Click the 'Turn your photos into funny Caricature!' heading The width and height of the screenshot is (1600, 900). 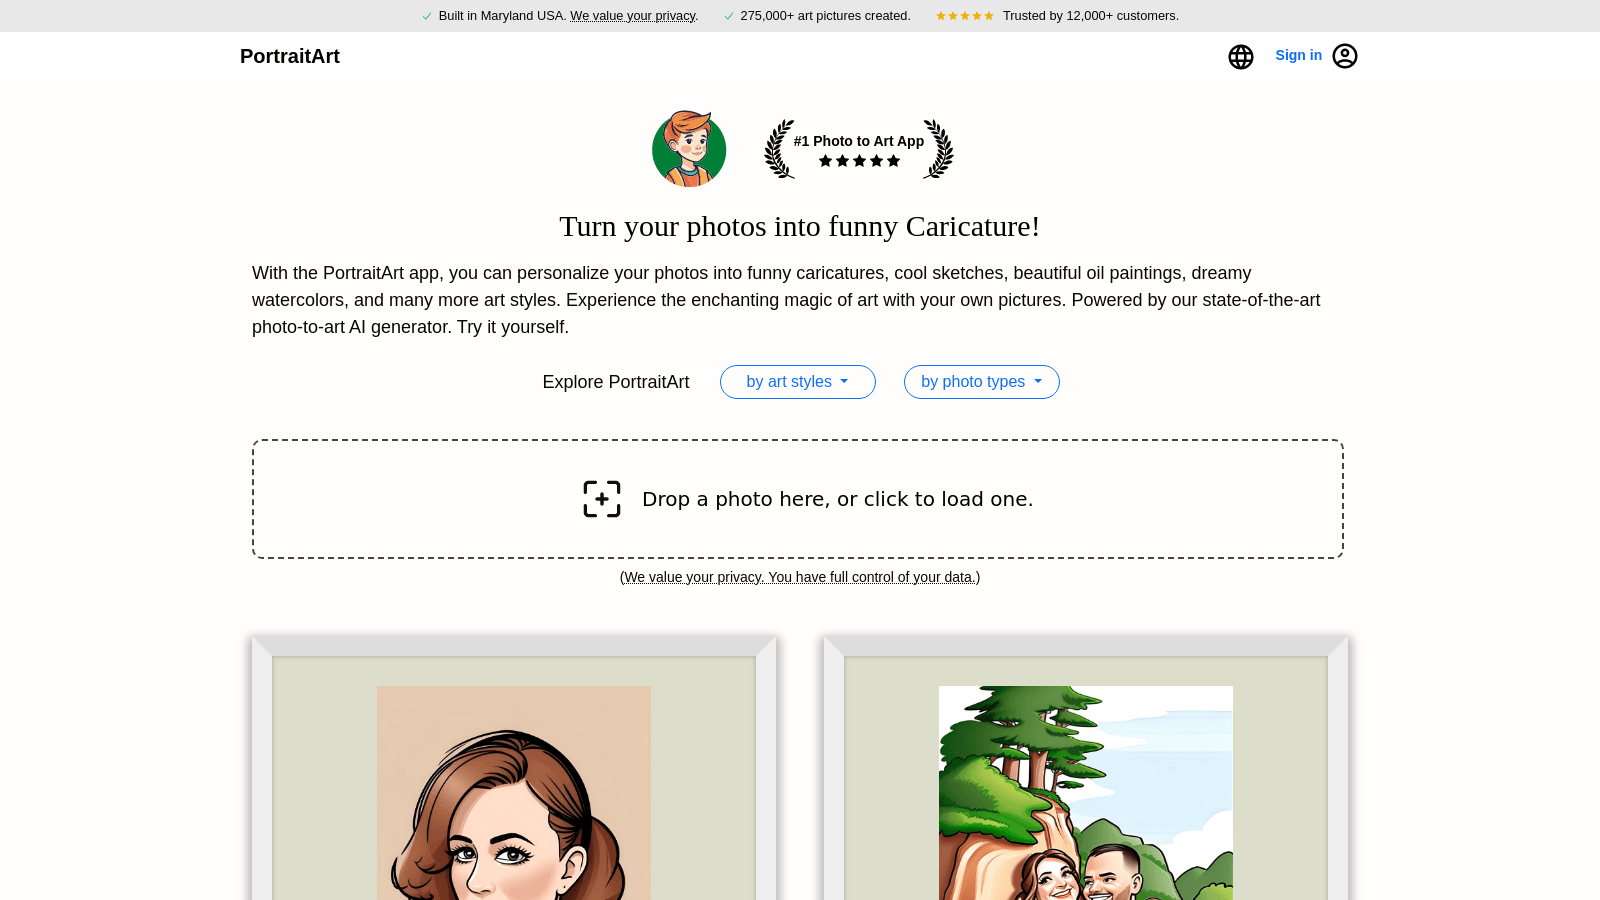click(x=800, y=226)
